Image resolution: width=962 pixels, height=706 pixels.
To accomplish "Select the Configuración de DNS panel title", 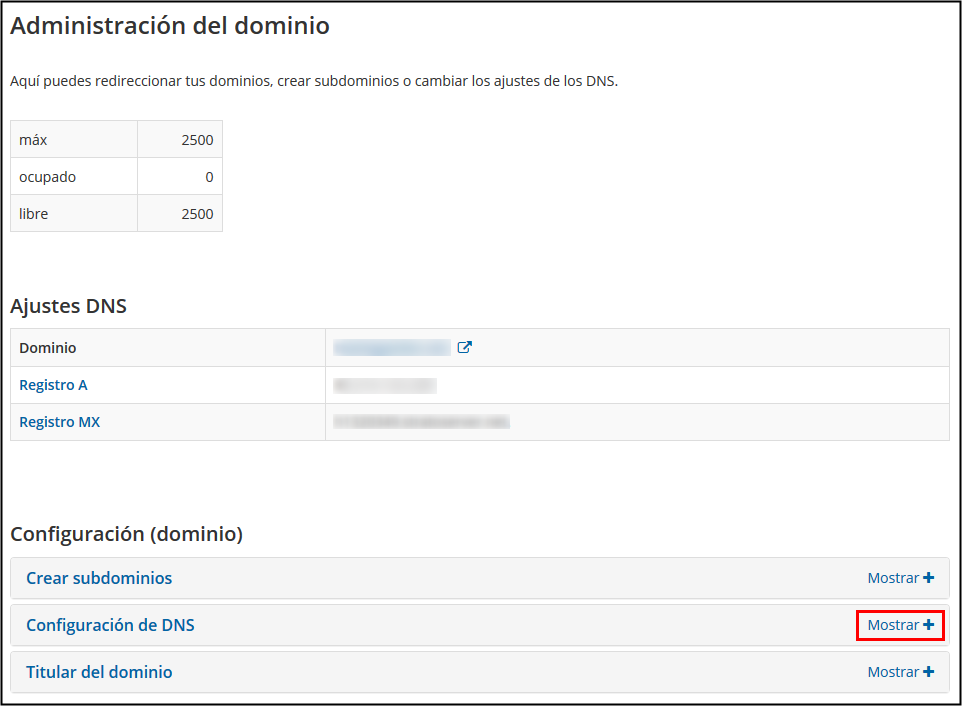I will [110, 625].
